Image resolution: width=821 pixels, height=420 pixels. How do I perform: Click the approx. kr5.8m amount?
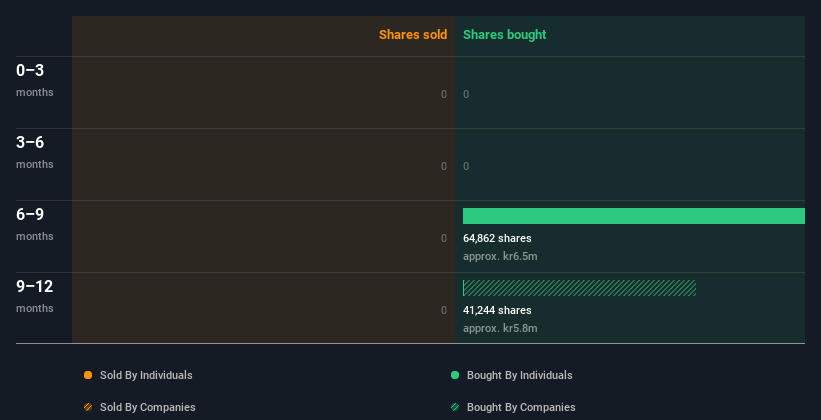(x=500, y=328)
